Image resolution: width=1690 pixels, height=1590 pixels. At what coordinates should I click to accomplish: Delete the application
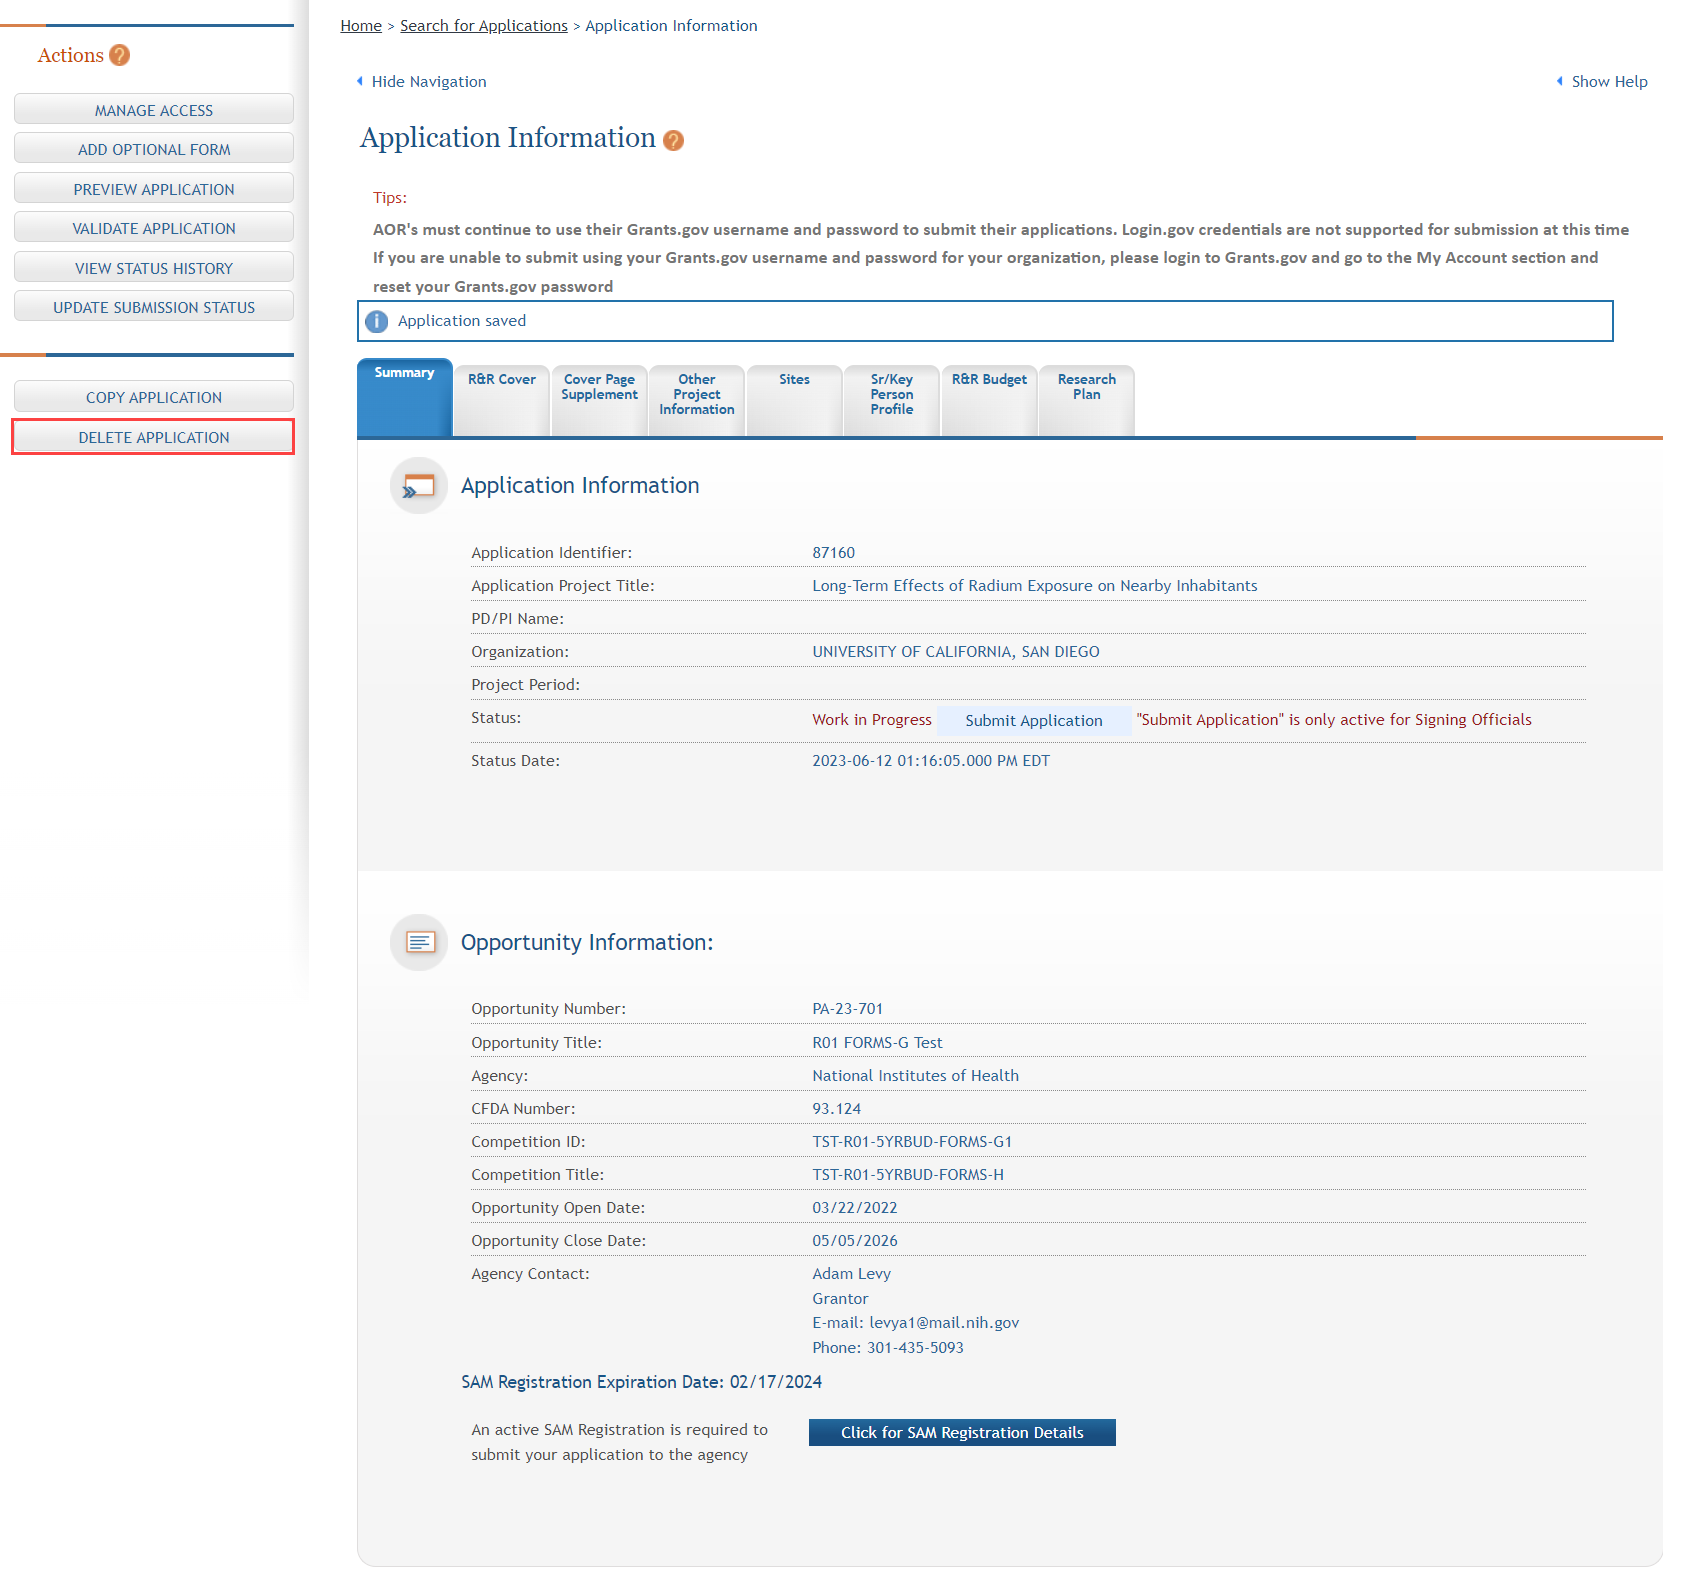point(152,437)
